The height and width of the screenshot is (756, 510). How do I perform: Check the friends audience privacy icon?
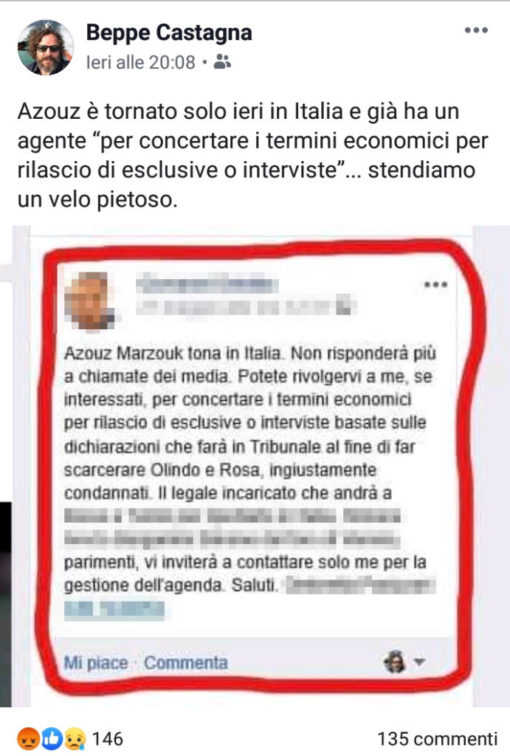(222, 62)
